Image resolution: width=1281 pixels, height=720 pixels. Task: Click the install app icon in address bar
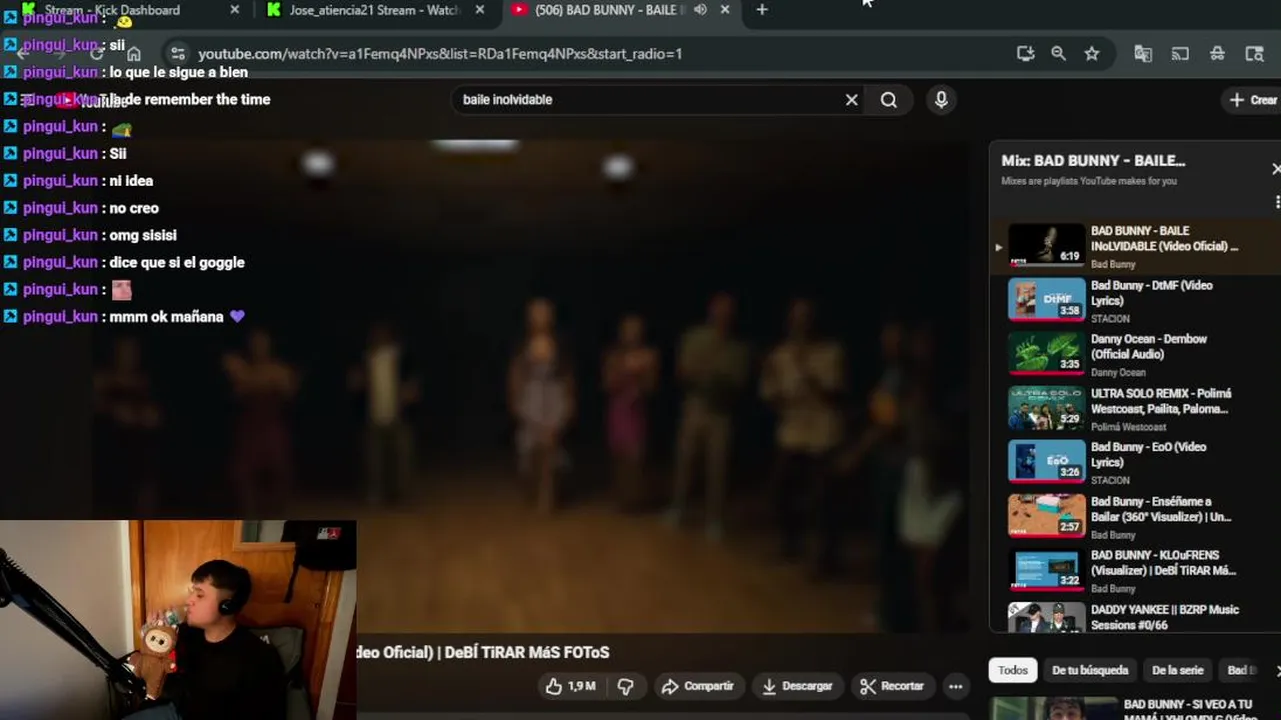[1025, 54]
